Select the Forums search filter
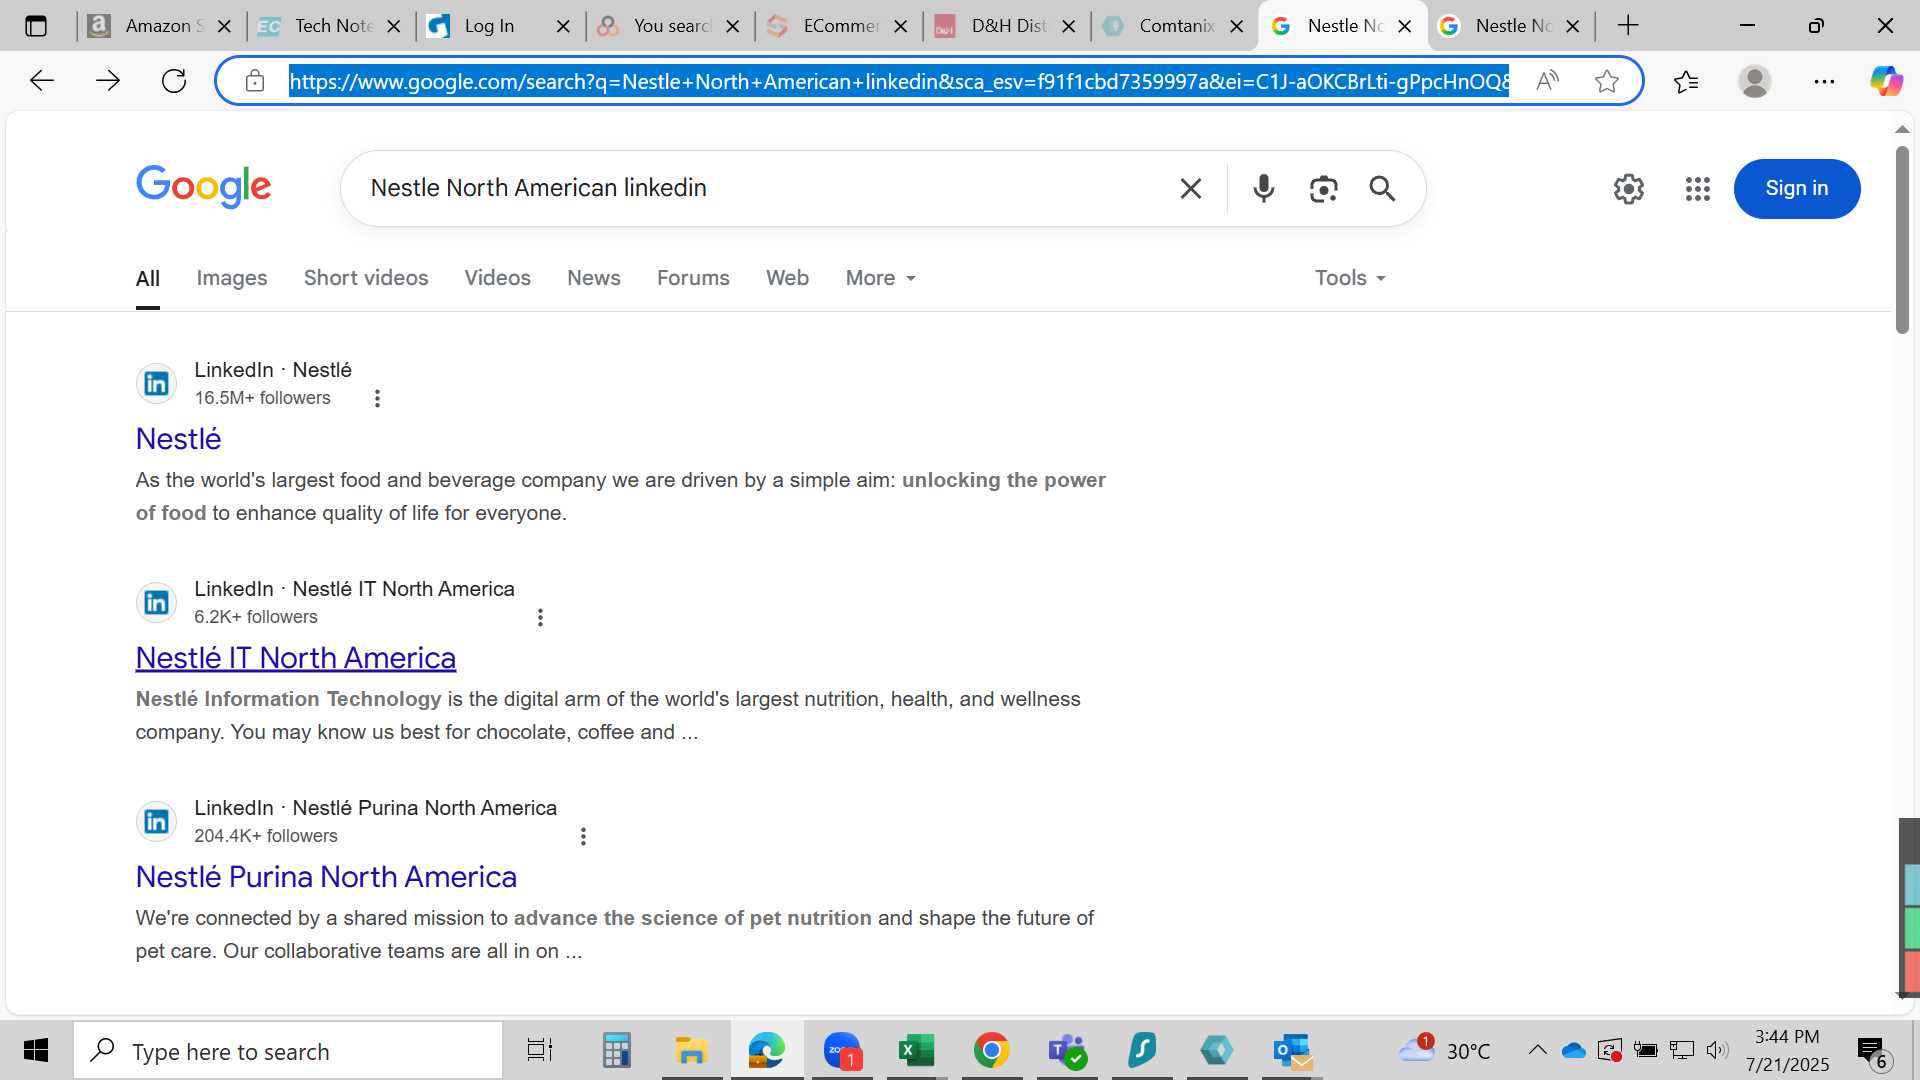The width and height of the screenshot is (1920, 1080). coord(693,278)
